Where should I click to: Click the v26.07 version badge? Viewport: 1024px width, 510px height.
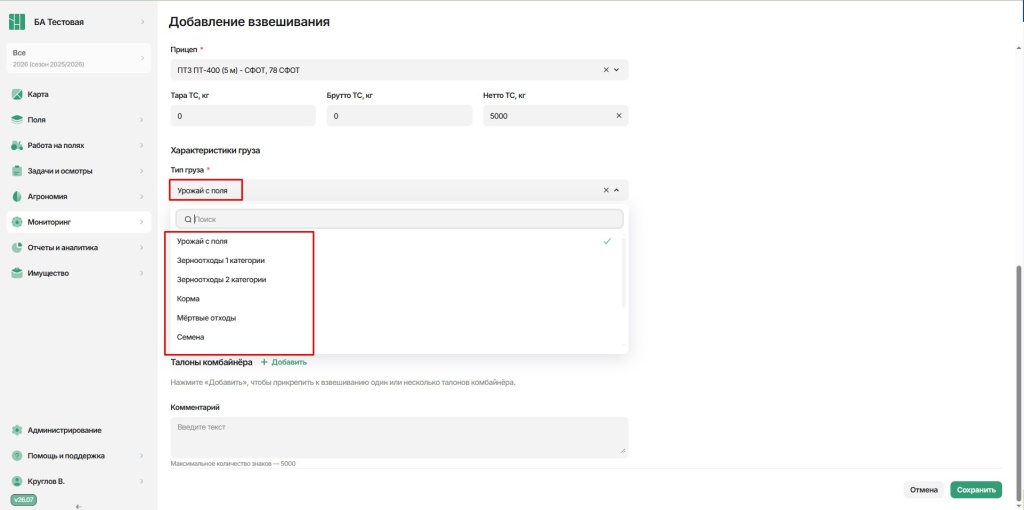[23, 500]
